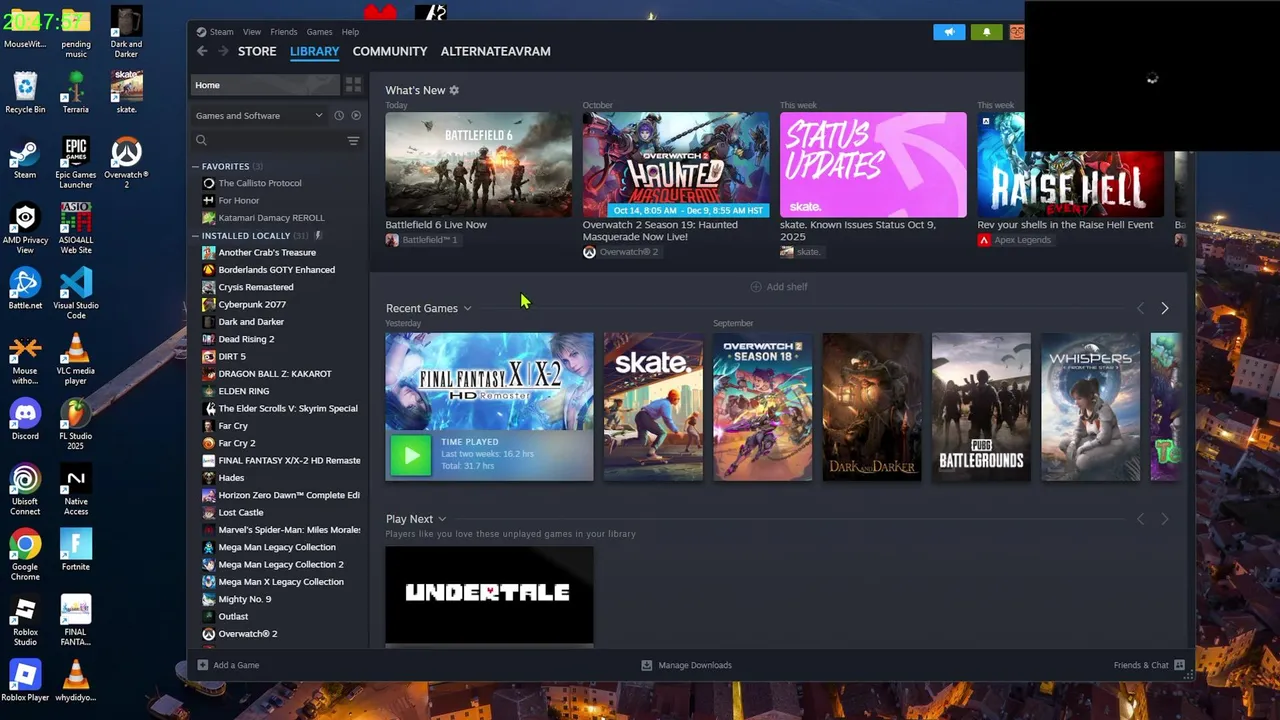Screen dimensions: 1280x720
Task: Expand Play Next shelf dropdown
Action: (x=442, y=519)
